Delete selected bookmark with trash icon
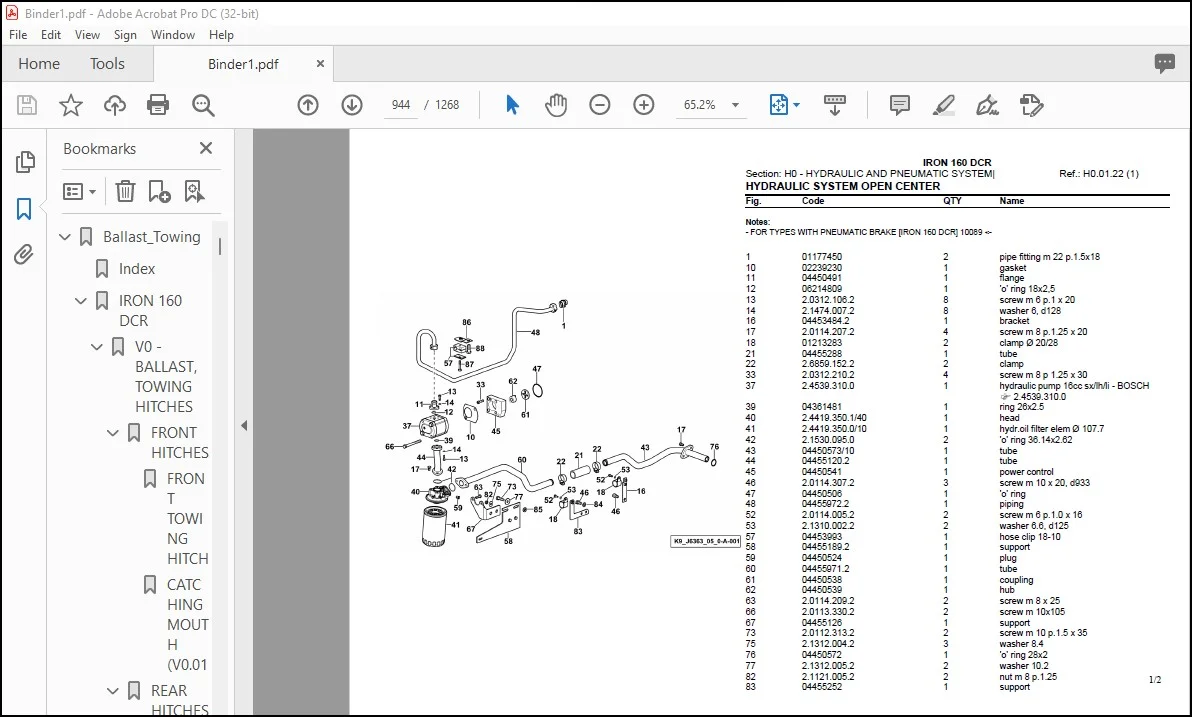This screenshot has height=717, width=1192. [x=125, y=191]
